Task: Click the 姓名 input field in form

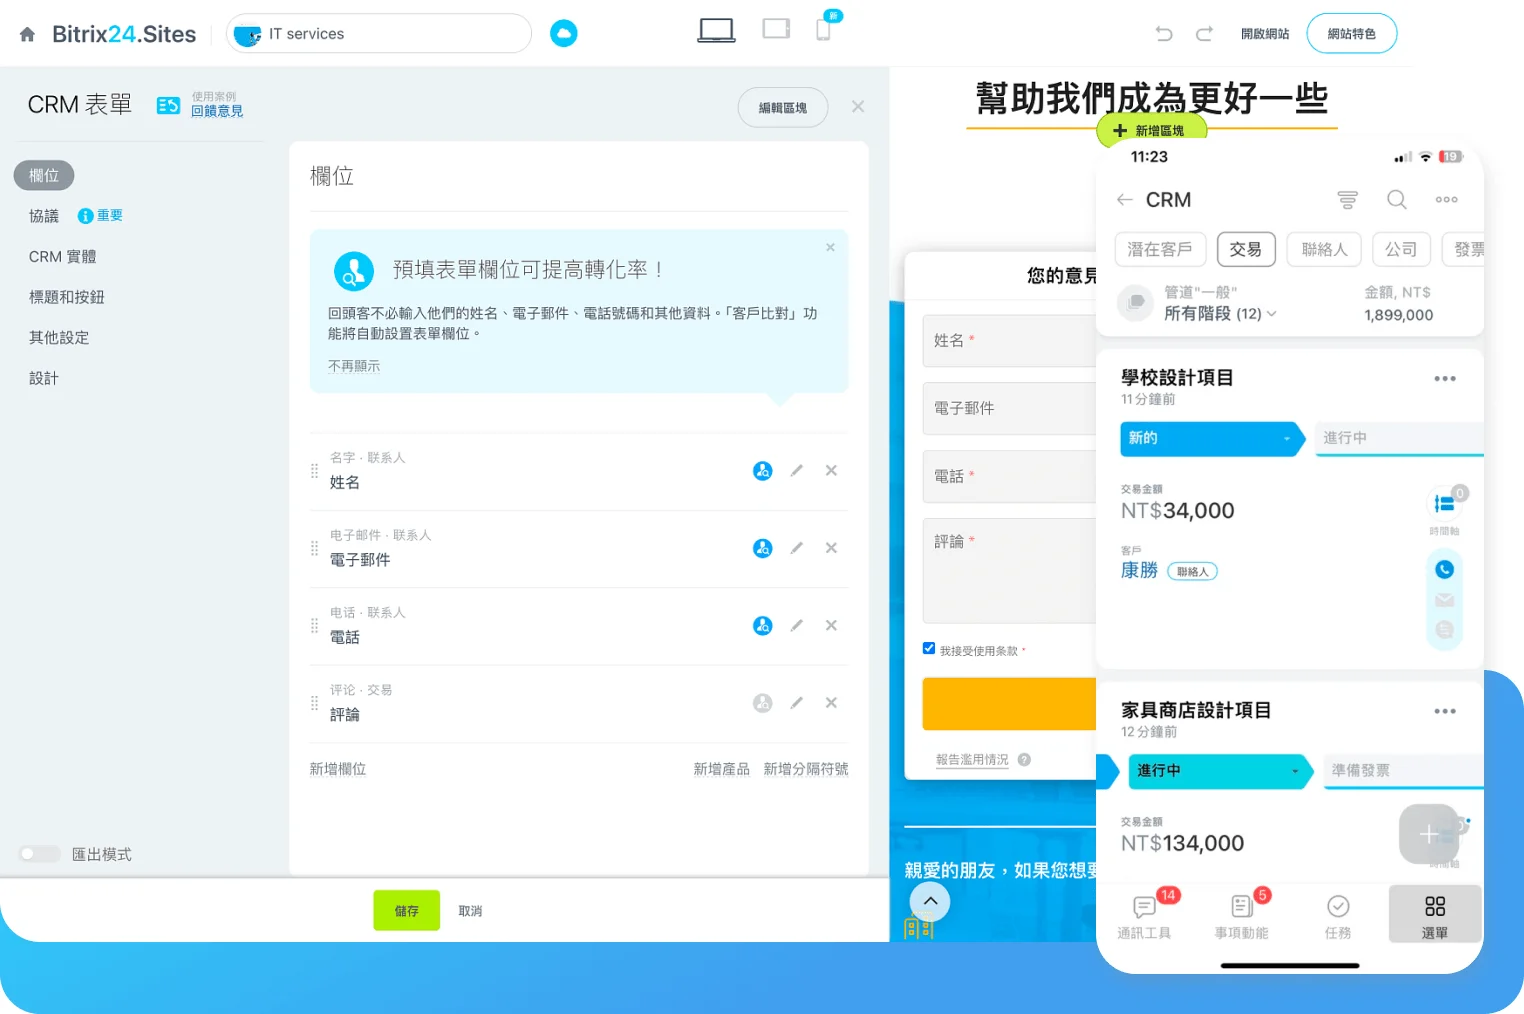Action: point(1009,341)
